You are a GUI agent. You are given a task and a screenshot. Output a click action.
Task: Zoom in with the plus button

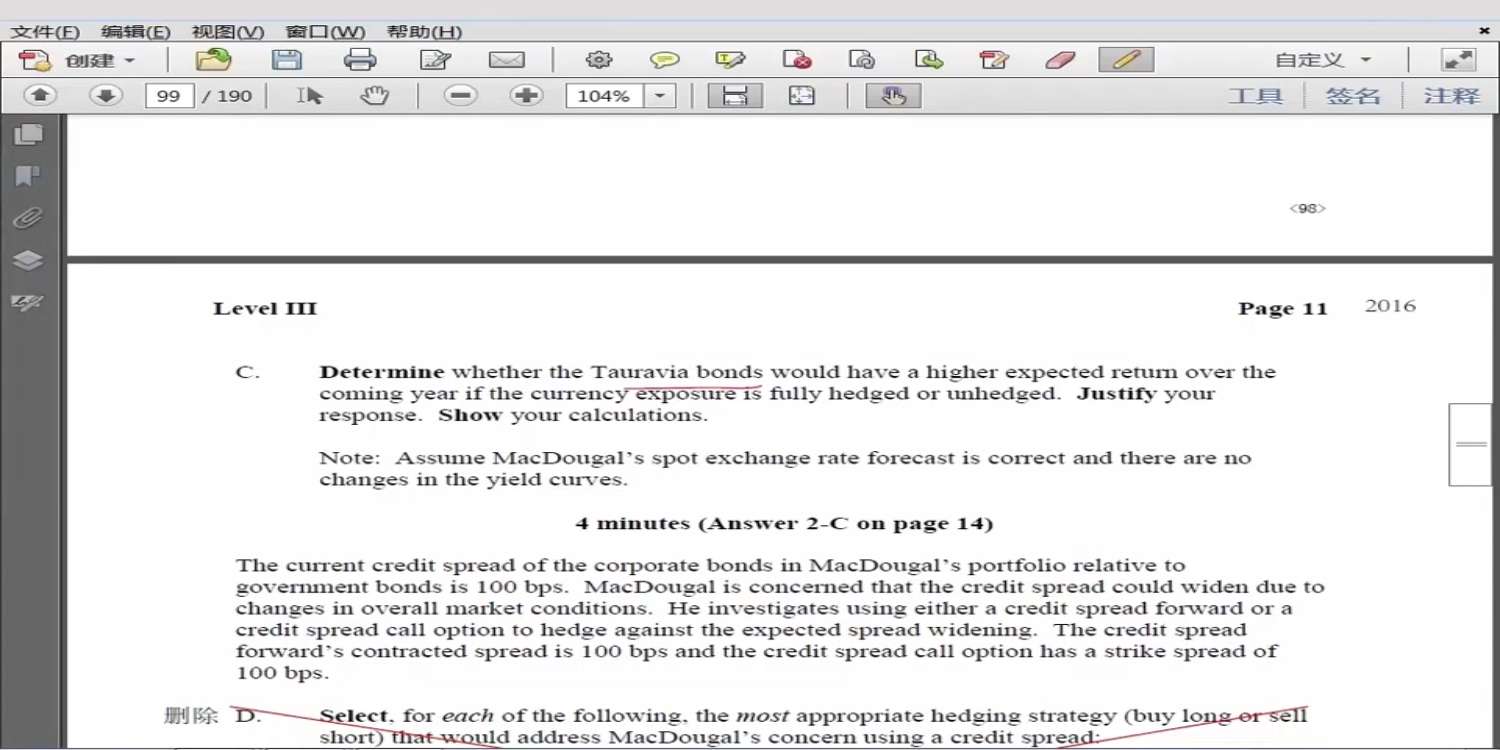[526, 96]
